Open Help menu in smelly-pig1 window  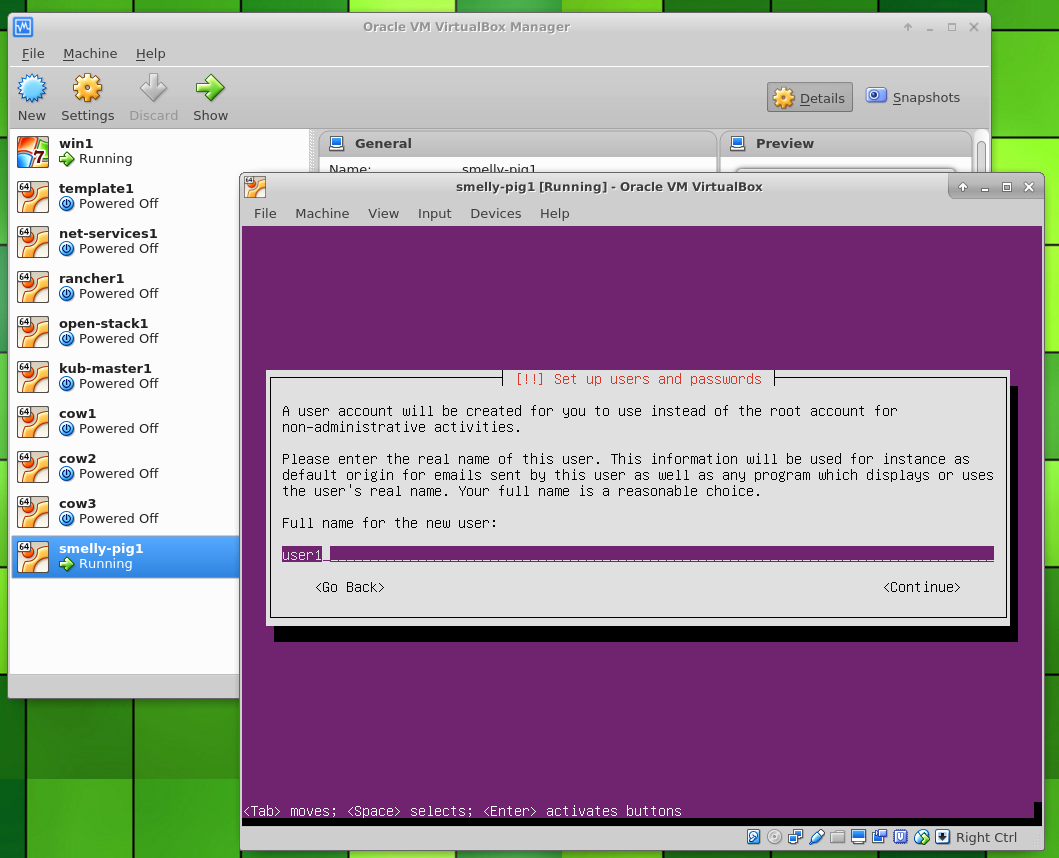(x=554, y=213)
